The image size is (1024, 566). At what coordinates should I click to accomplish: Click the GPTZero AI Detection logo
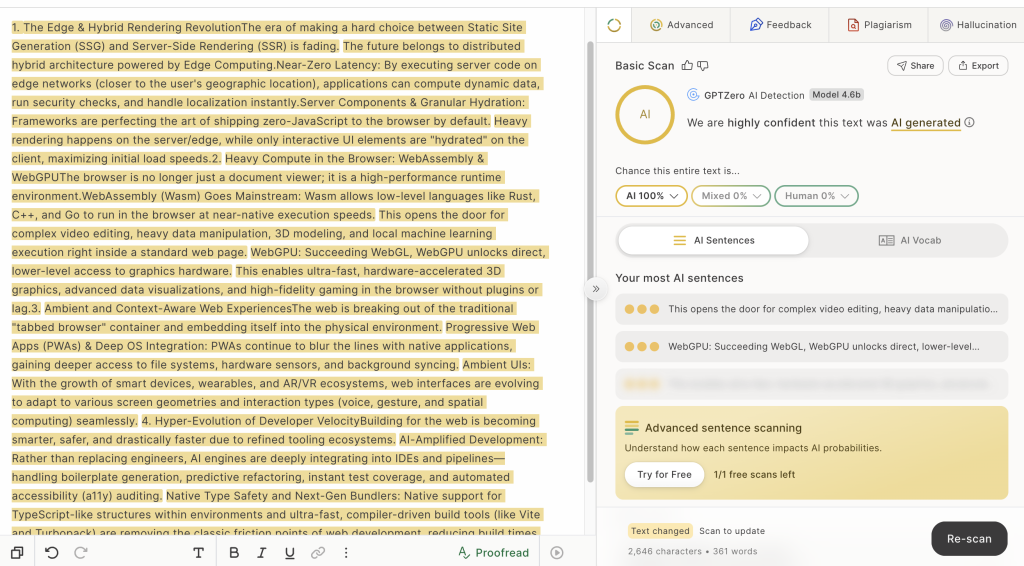tap(693, 95)
